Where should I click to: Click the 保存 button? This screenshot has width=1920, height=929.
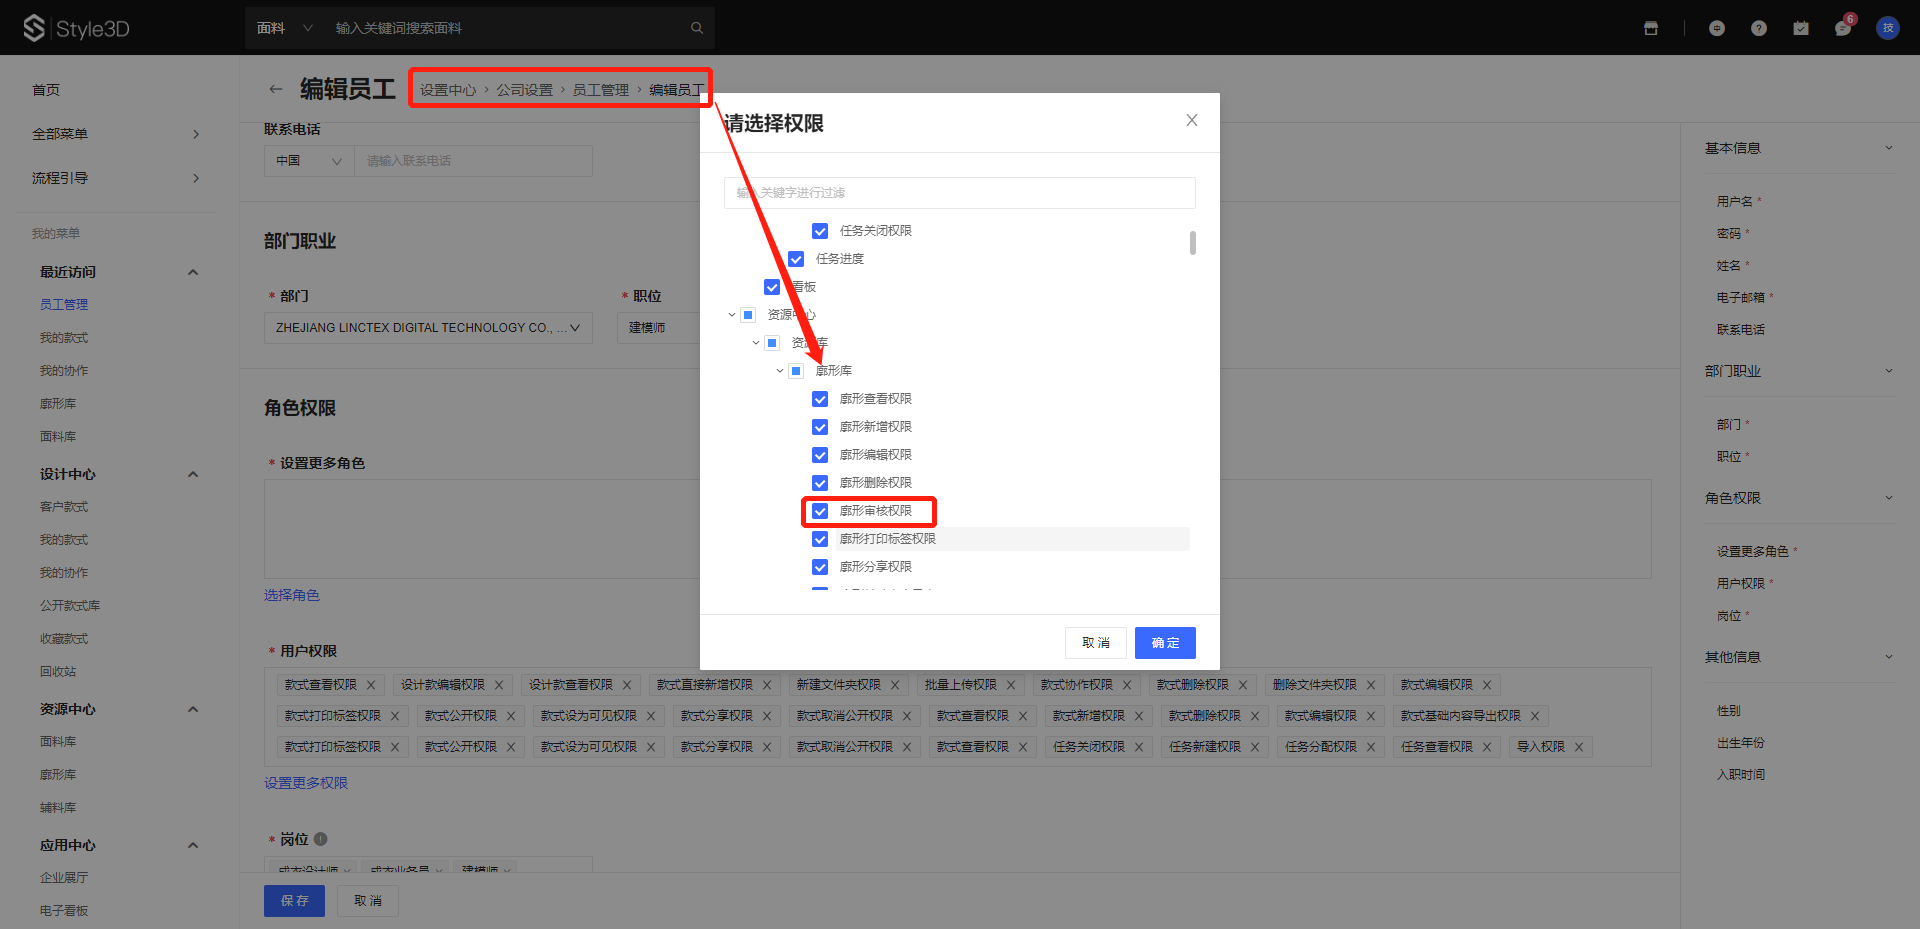tap(294, 901)
